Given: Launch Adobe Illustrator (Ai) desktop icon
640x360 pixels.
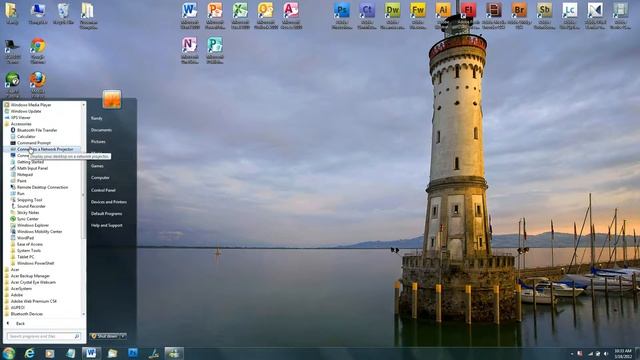Looking at the screenshot, I should (442, 16).
